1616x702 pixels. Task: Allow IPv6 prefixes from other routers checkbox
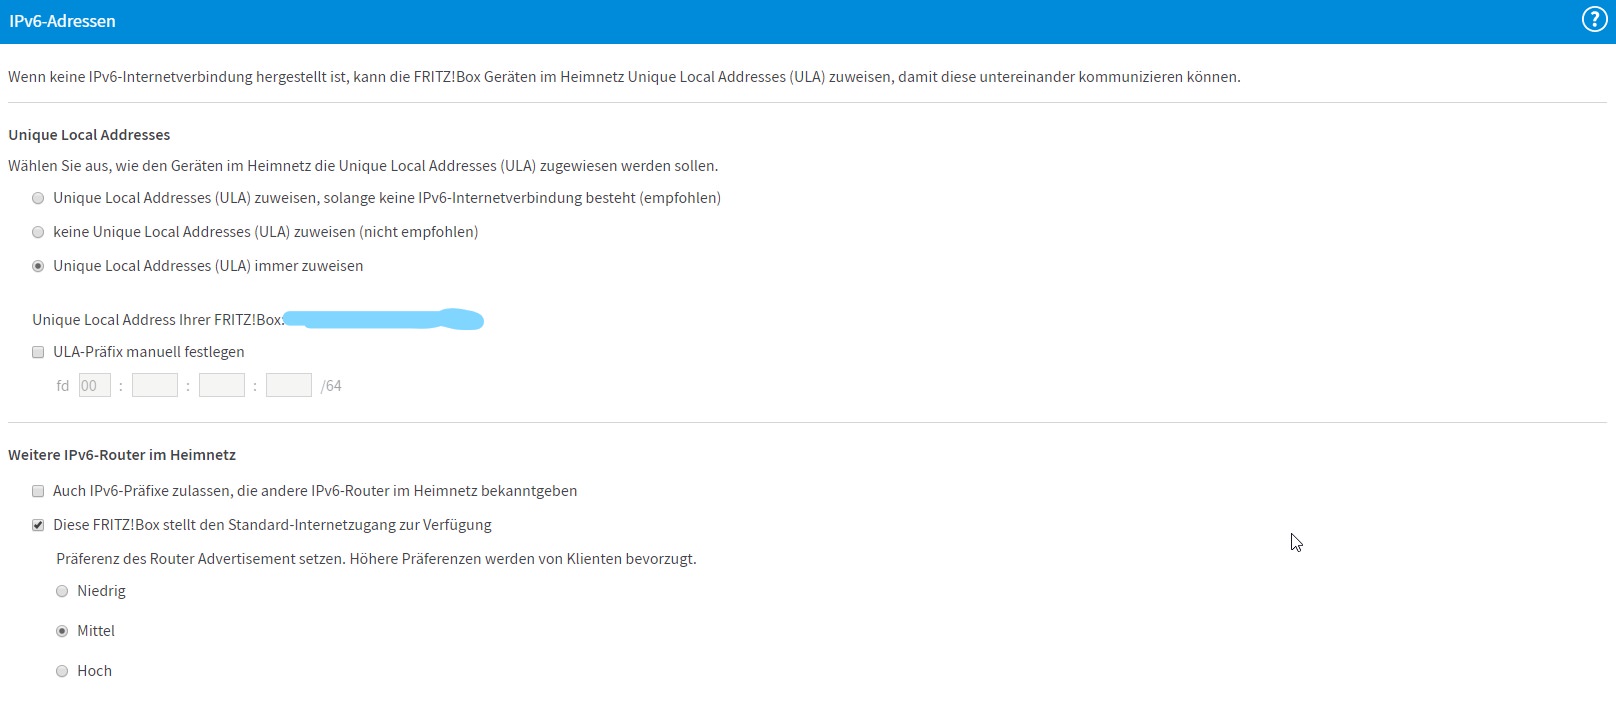(38, 491)
